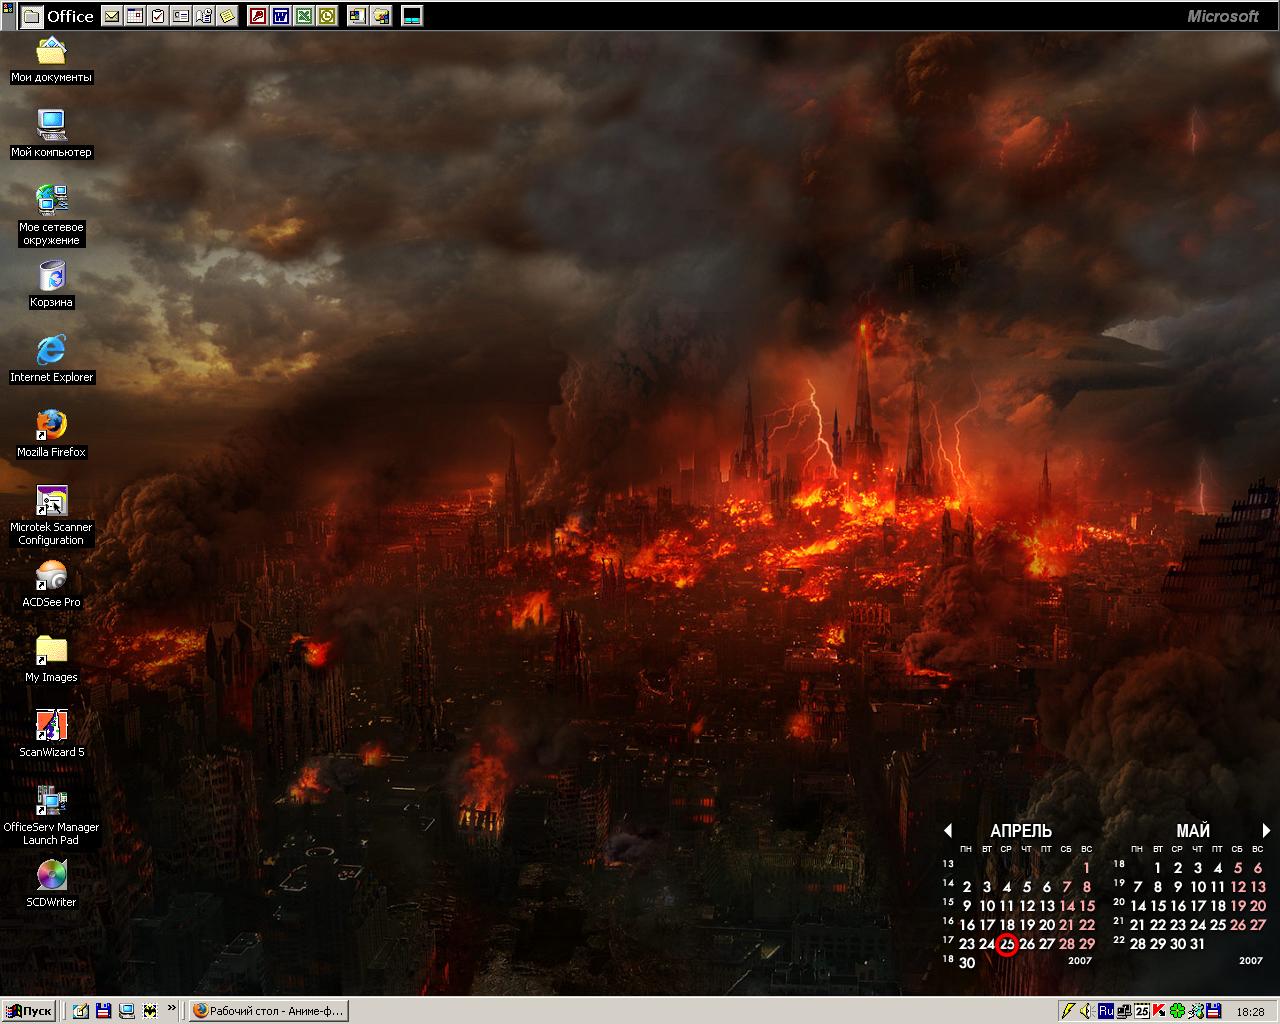Launch Microsoft Word from Office bar
1280x1024 pixels.
(280, 16)
